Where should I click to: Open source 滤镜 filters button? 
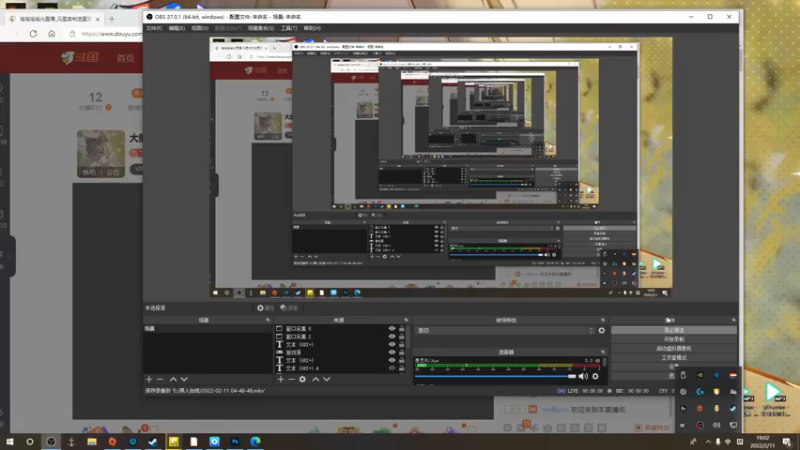pos(289,308)
